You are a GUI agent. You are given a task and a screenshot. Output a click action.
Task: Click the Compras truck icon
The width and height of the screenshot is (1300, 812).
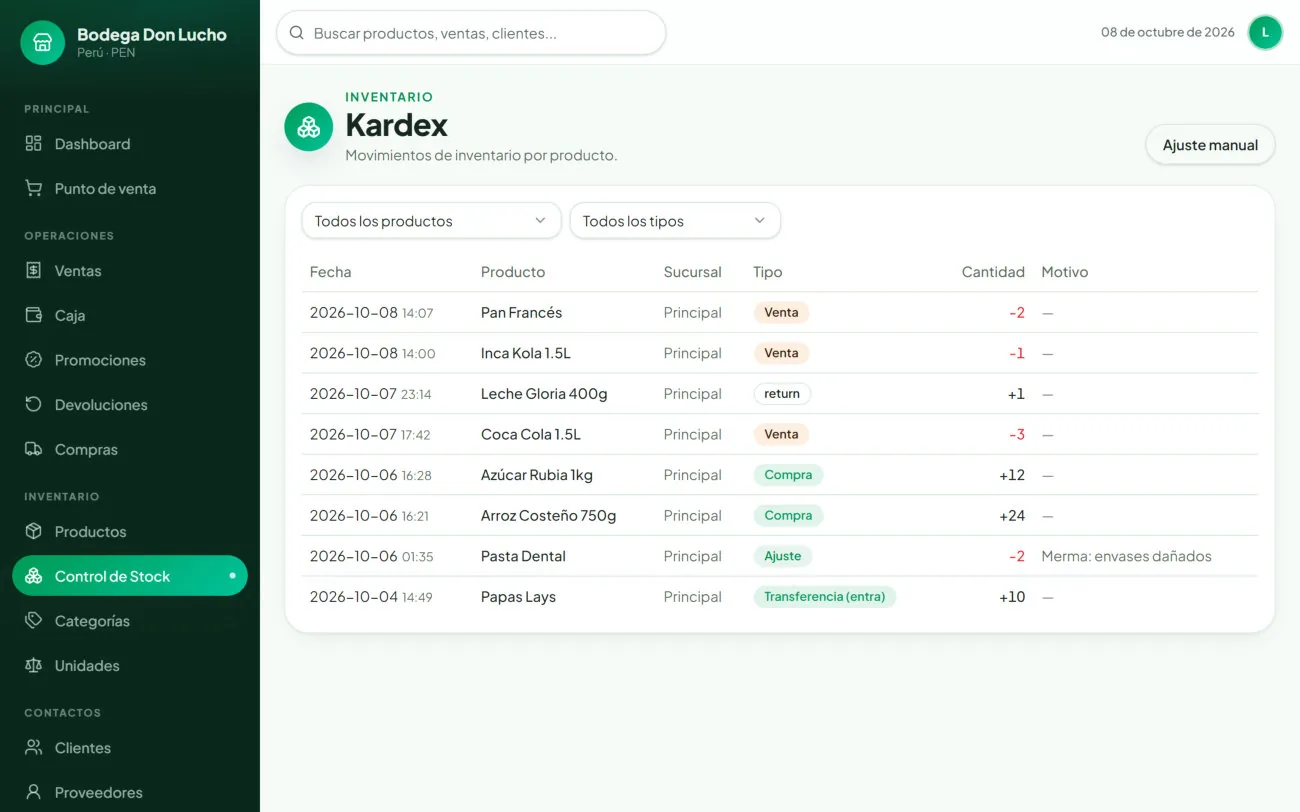point(34,449)
